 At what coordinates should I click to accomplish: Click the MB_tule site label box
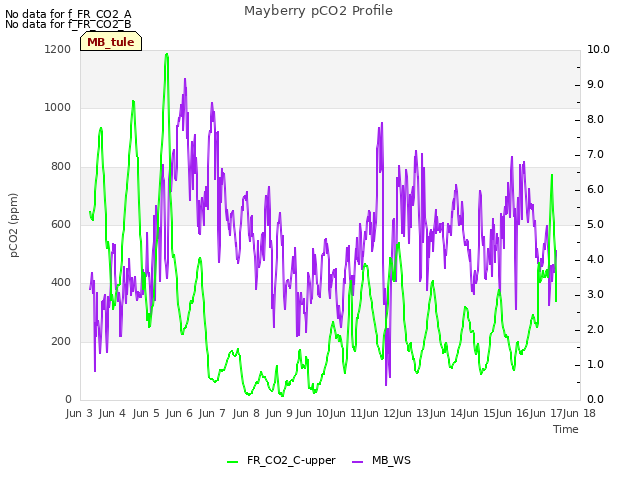click(x=111, y=42)
